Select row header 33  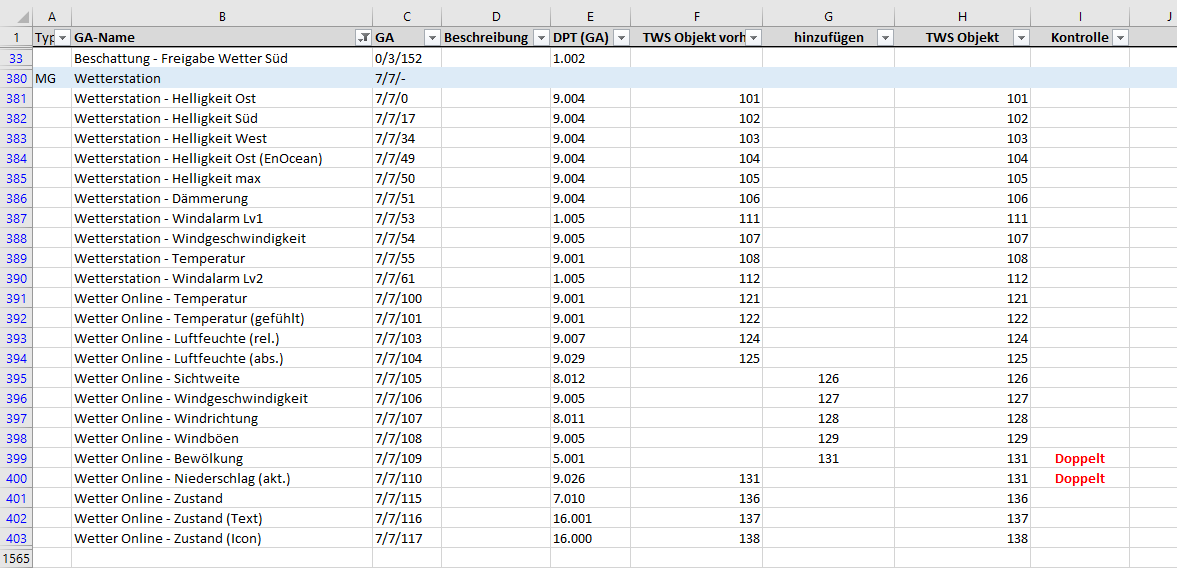coord(16,58)
